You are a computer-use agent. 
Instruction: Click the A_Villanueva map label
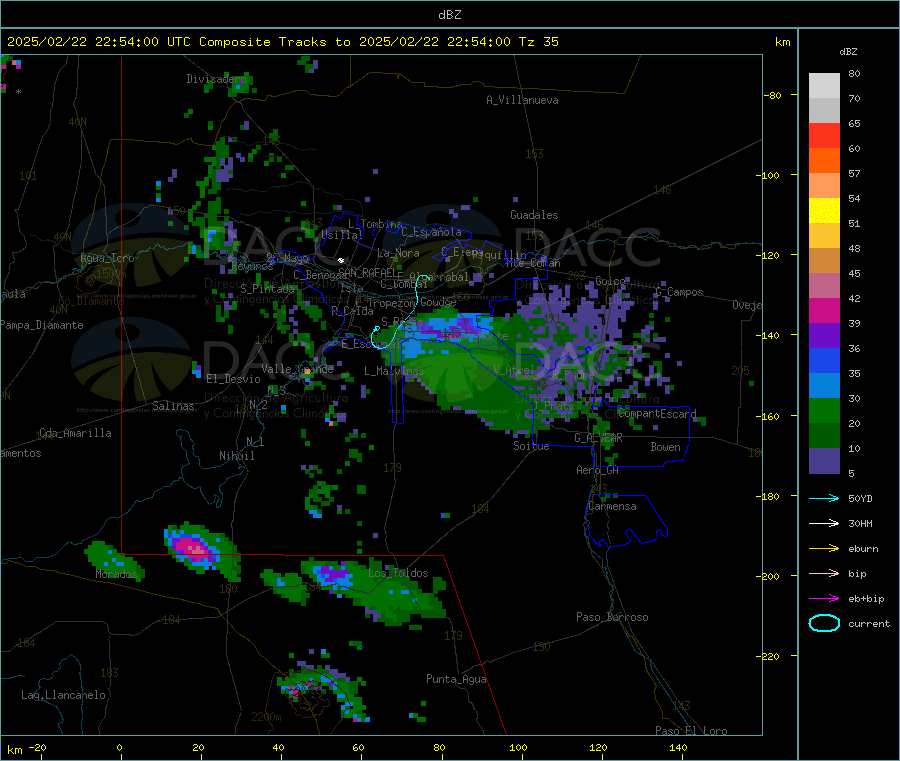click(522, 100)
